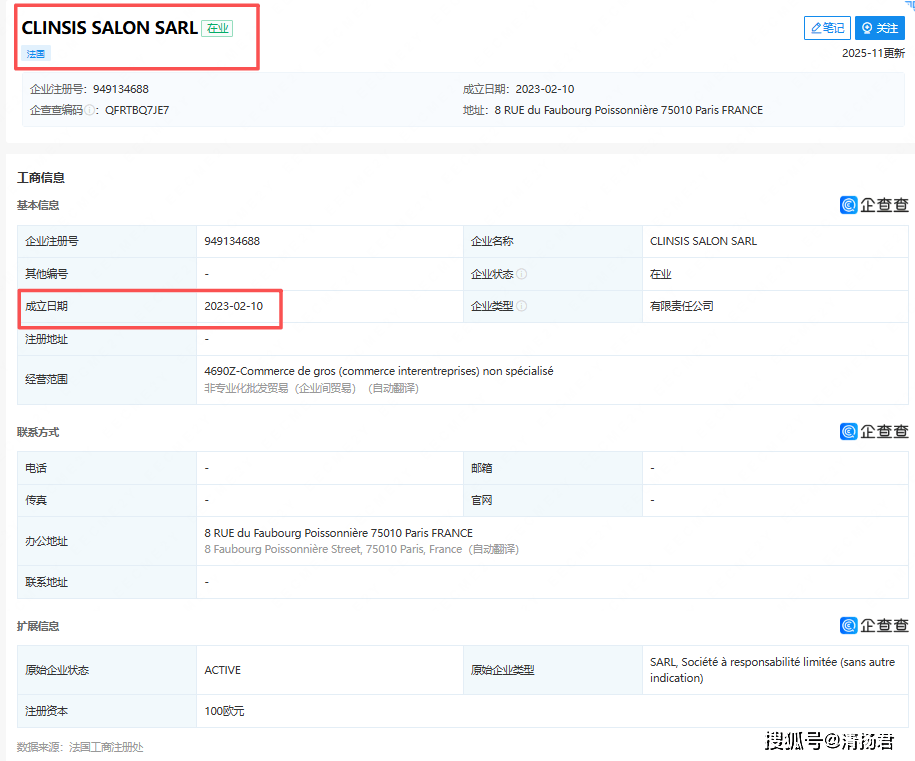915x761 pixels.
Task: Click the 注册资本 value 100欧元
Action: (224, 711)
